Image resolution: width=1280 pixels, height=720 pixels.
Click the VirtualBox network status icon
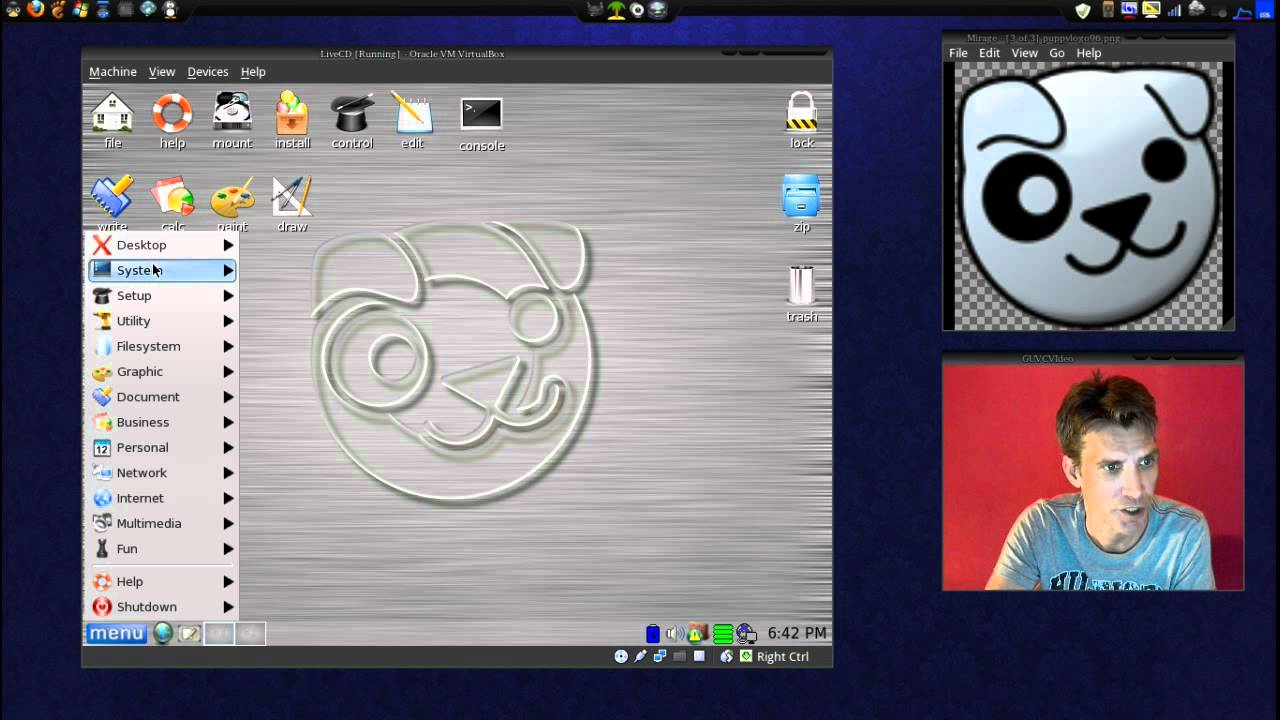tap(660, 656)
